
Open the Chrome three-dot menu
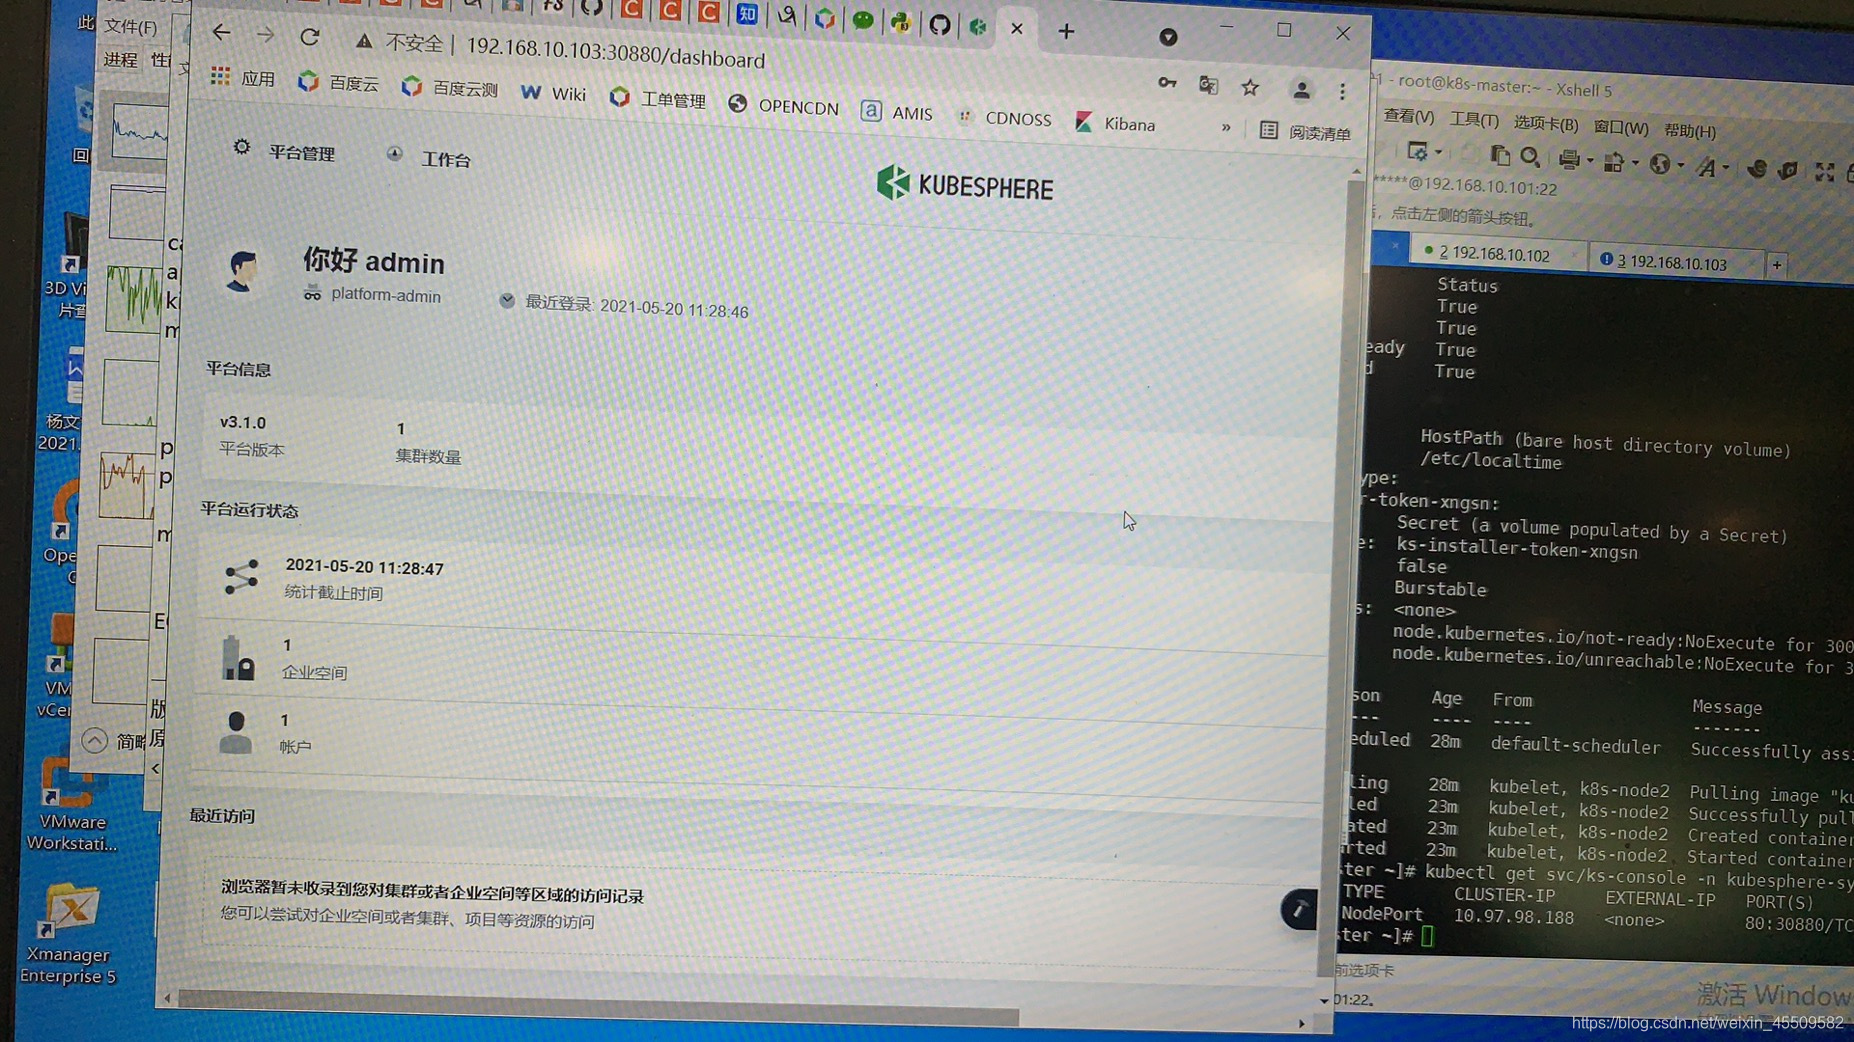pyautogui.click(x=1342, y=92)
